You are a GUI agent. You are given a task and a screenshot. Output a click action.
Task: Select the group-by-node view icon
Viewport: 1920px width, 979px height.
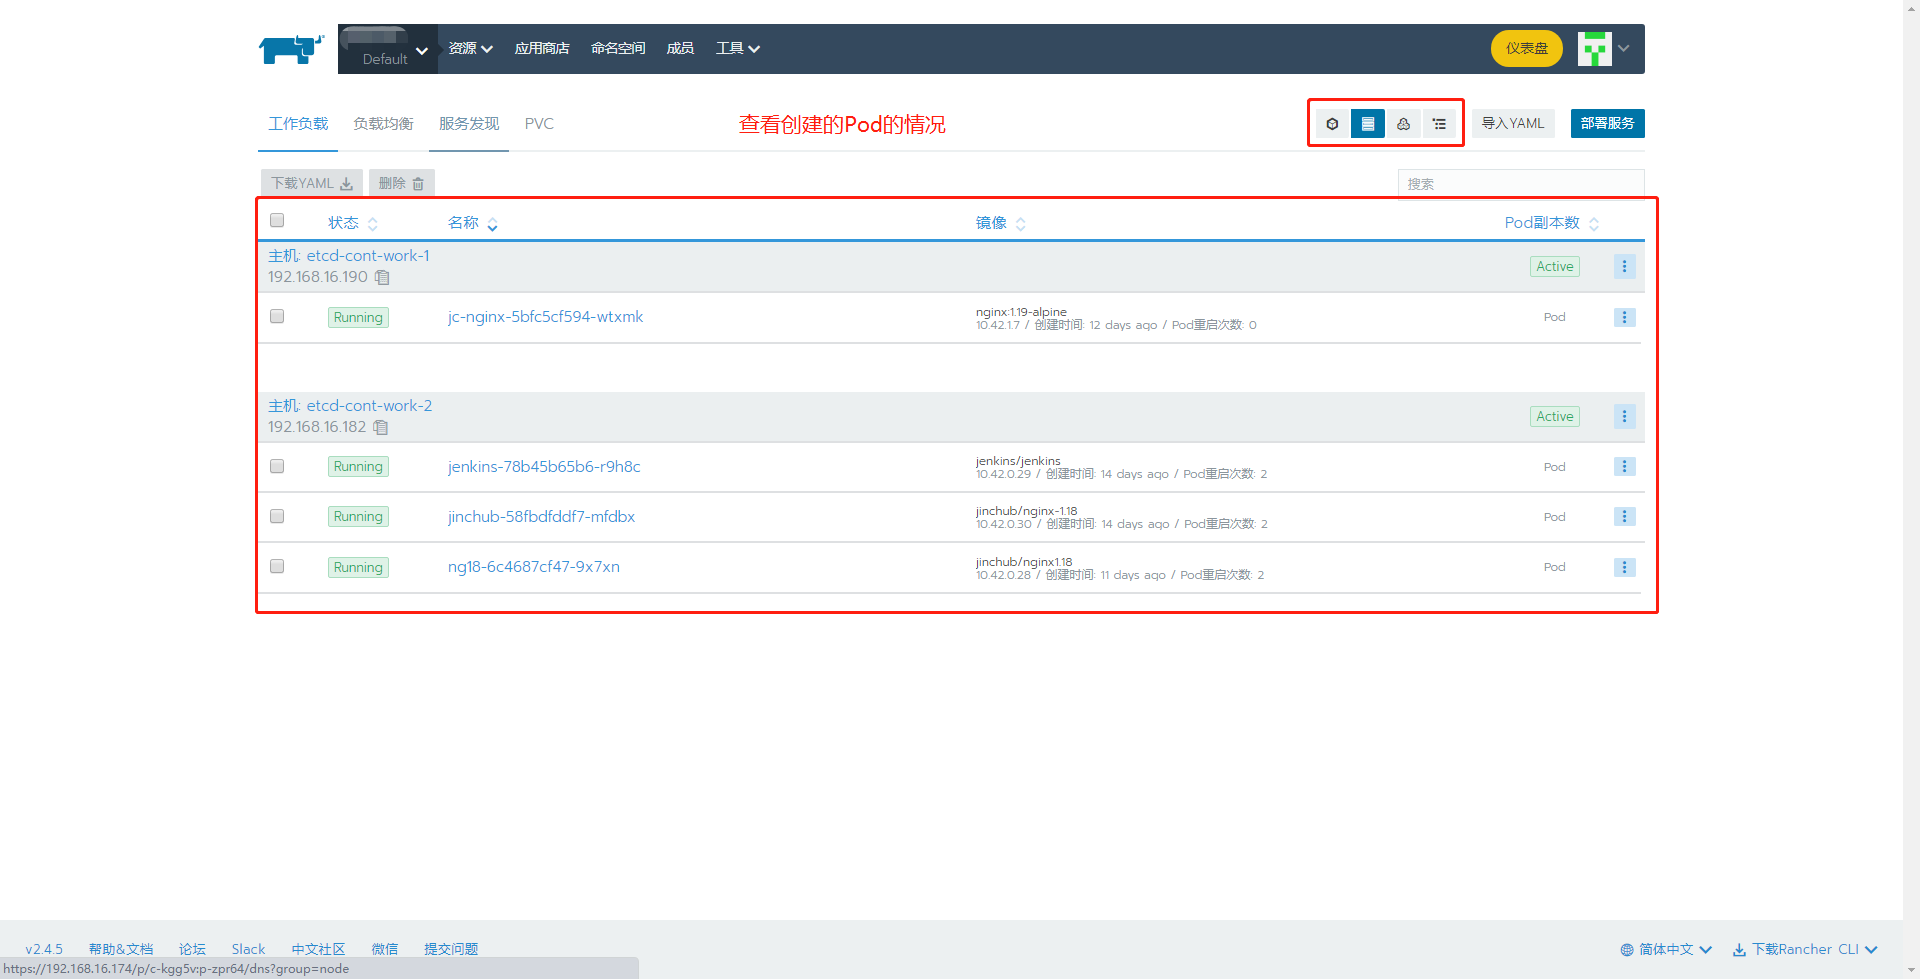click(1368, 124)
